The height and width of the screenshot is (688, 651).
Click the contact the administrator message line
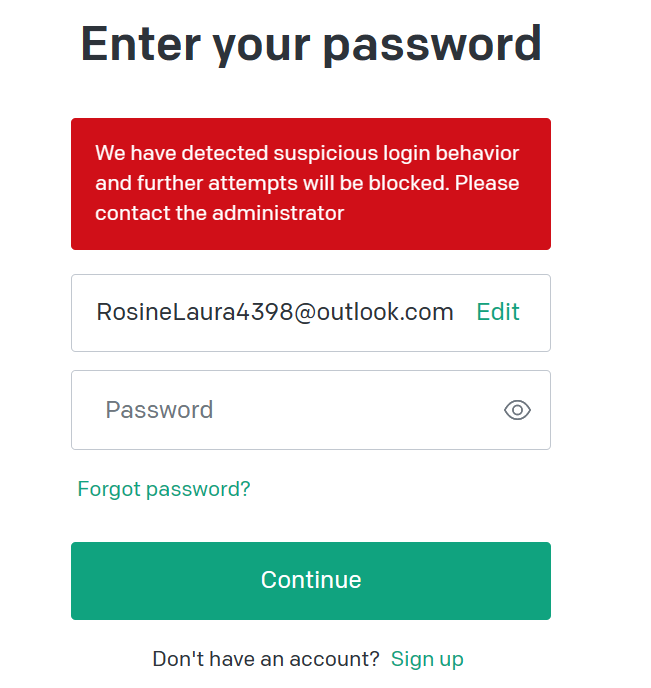click(220, 213)
